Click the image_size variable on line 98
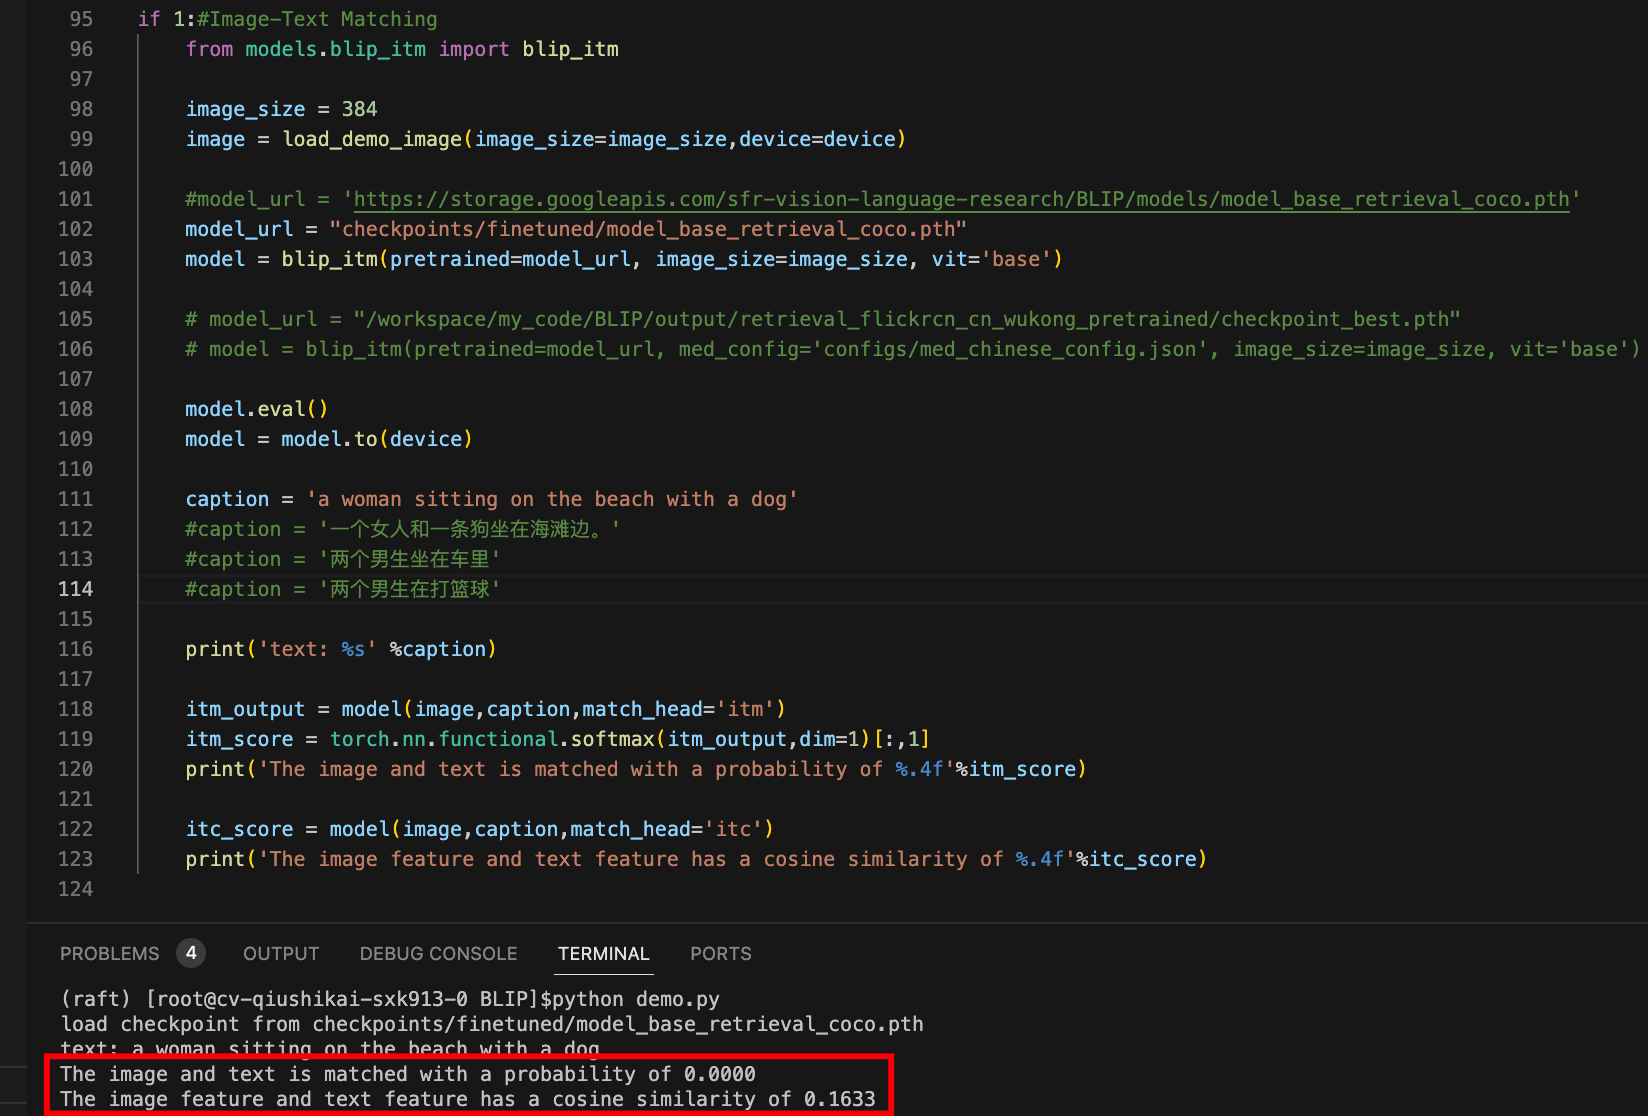Screen dimensions: 1648x1116 tap(245, 108)
